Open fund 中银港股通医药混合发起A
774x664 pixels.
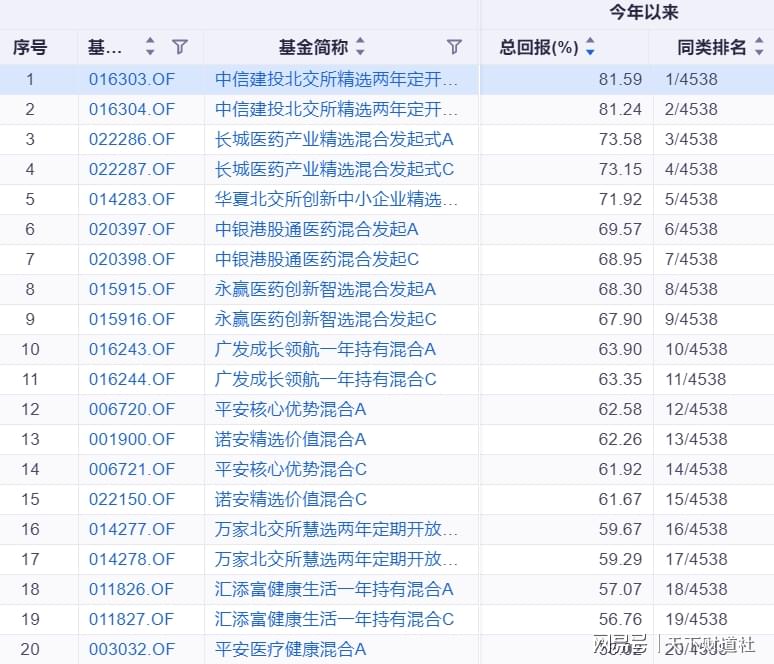tap(316, 229)
